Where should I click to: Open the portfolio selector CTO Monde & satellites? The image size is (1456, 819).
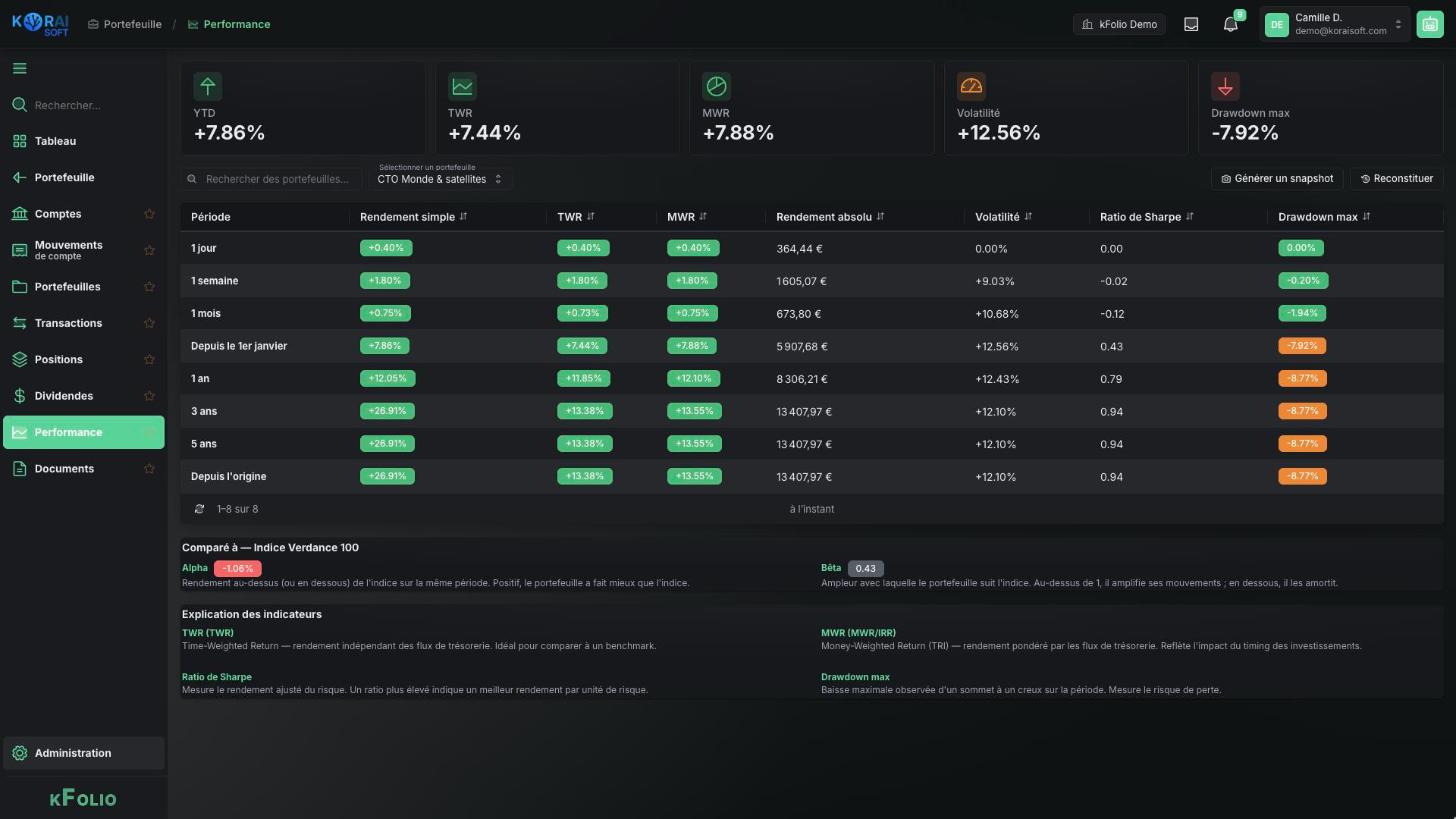coord(440,179)
